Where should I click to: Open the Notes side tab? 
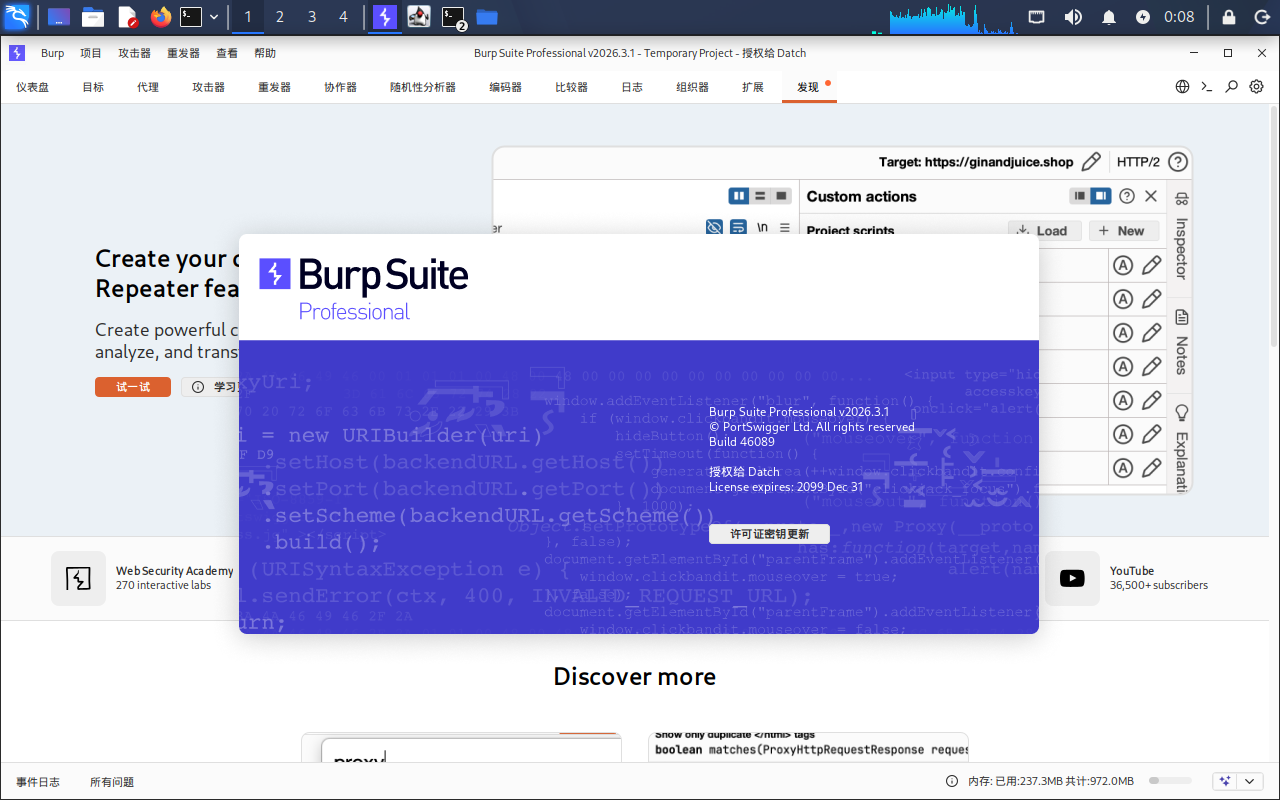(1181, 343)
